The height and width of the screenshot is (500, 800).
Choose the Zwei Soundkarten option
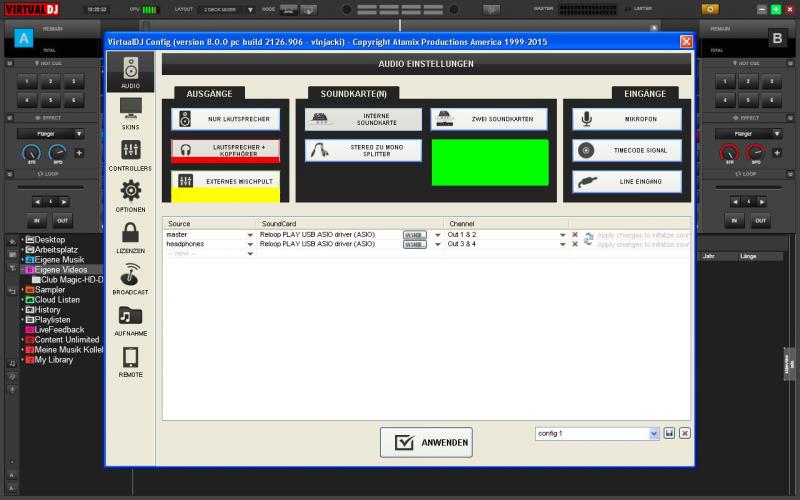pyautogui.click(x=489, y=119)
